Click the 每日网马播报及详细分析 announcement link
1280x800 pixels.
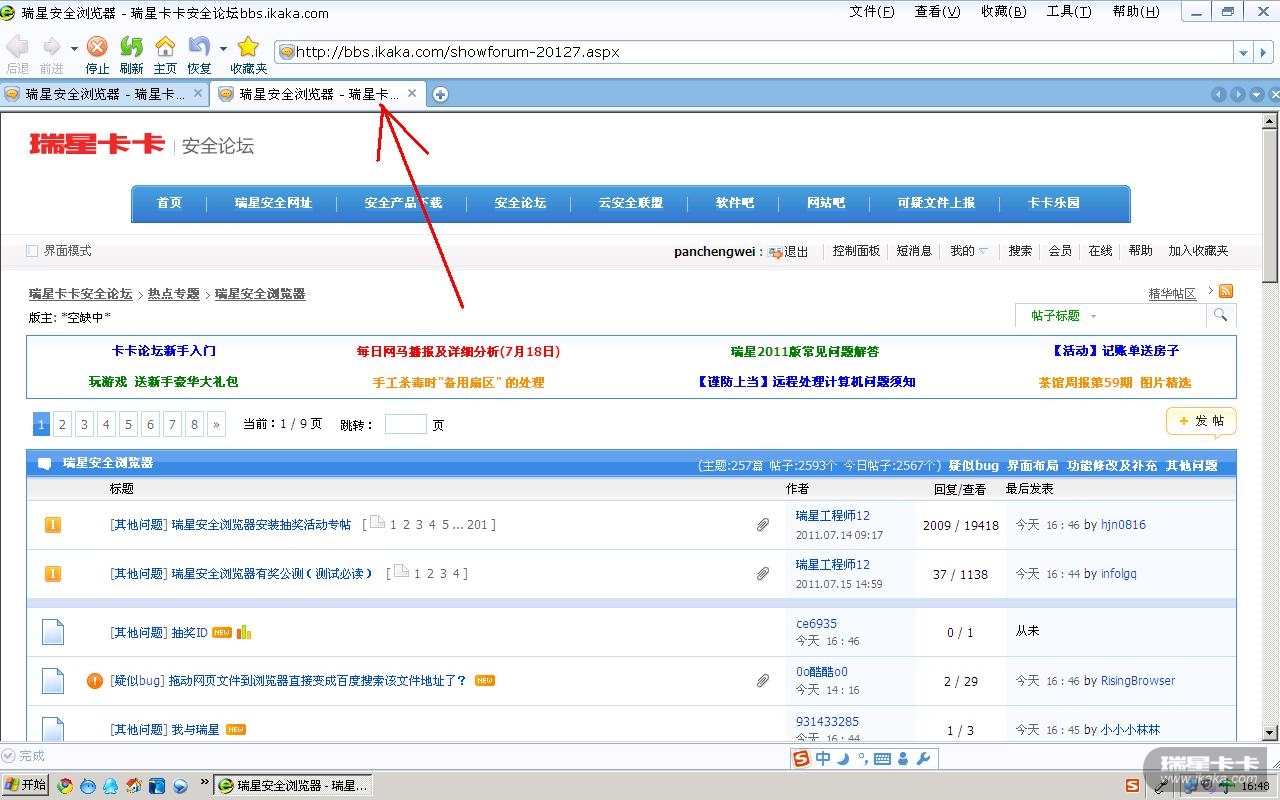[x=458, y=352]
